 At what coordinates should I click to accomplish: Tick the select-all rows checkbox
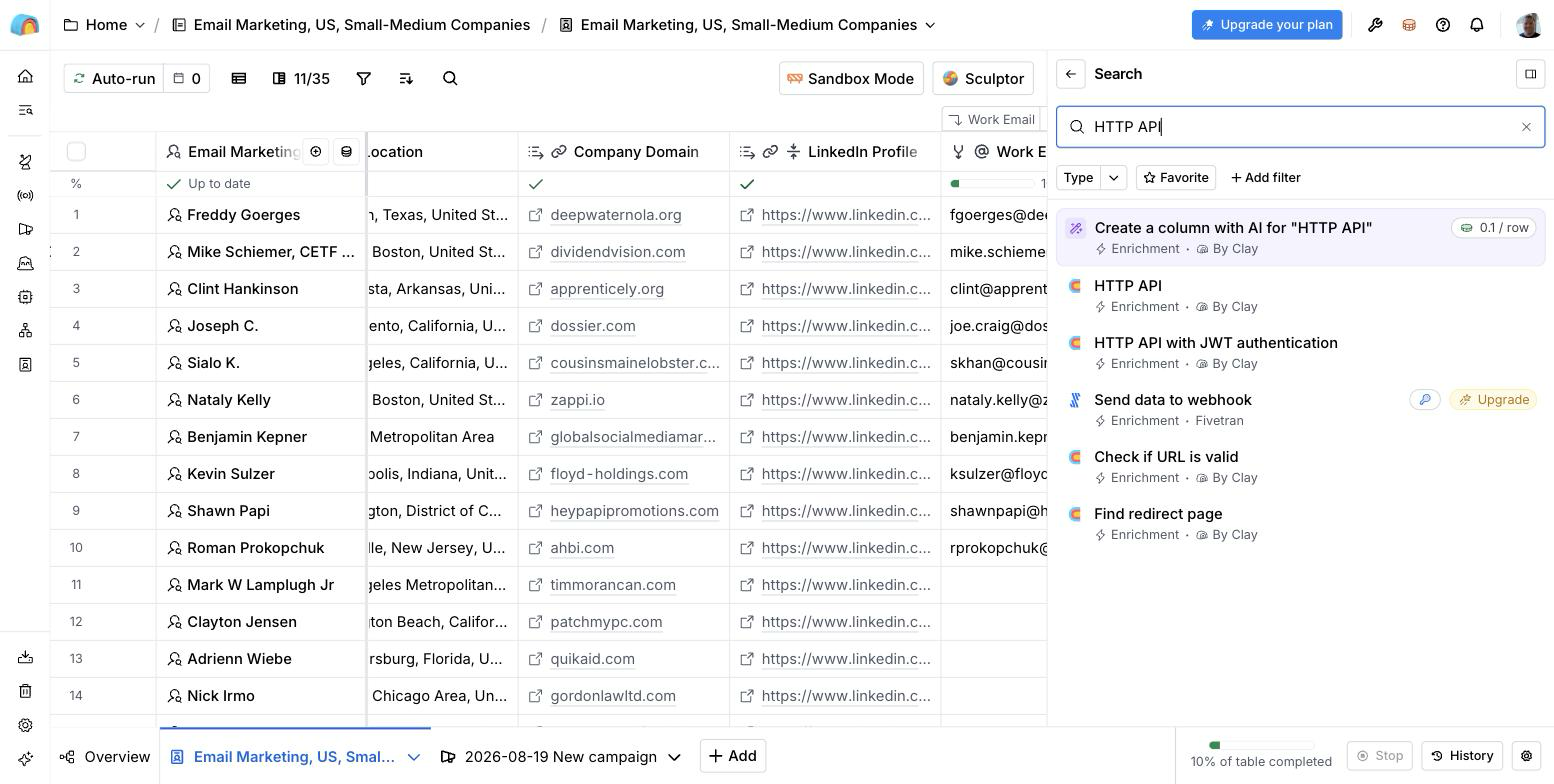point(76,151)
